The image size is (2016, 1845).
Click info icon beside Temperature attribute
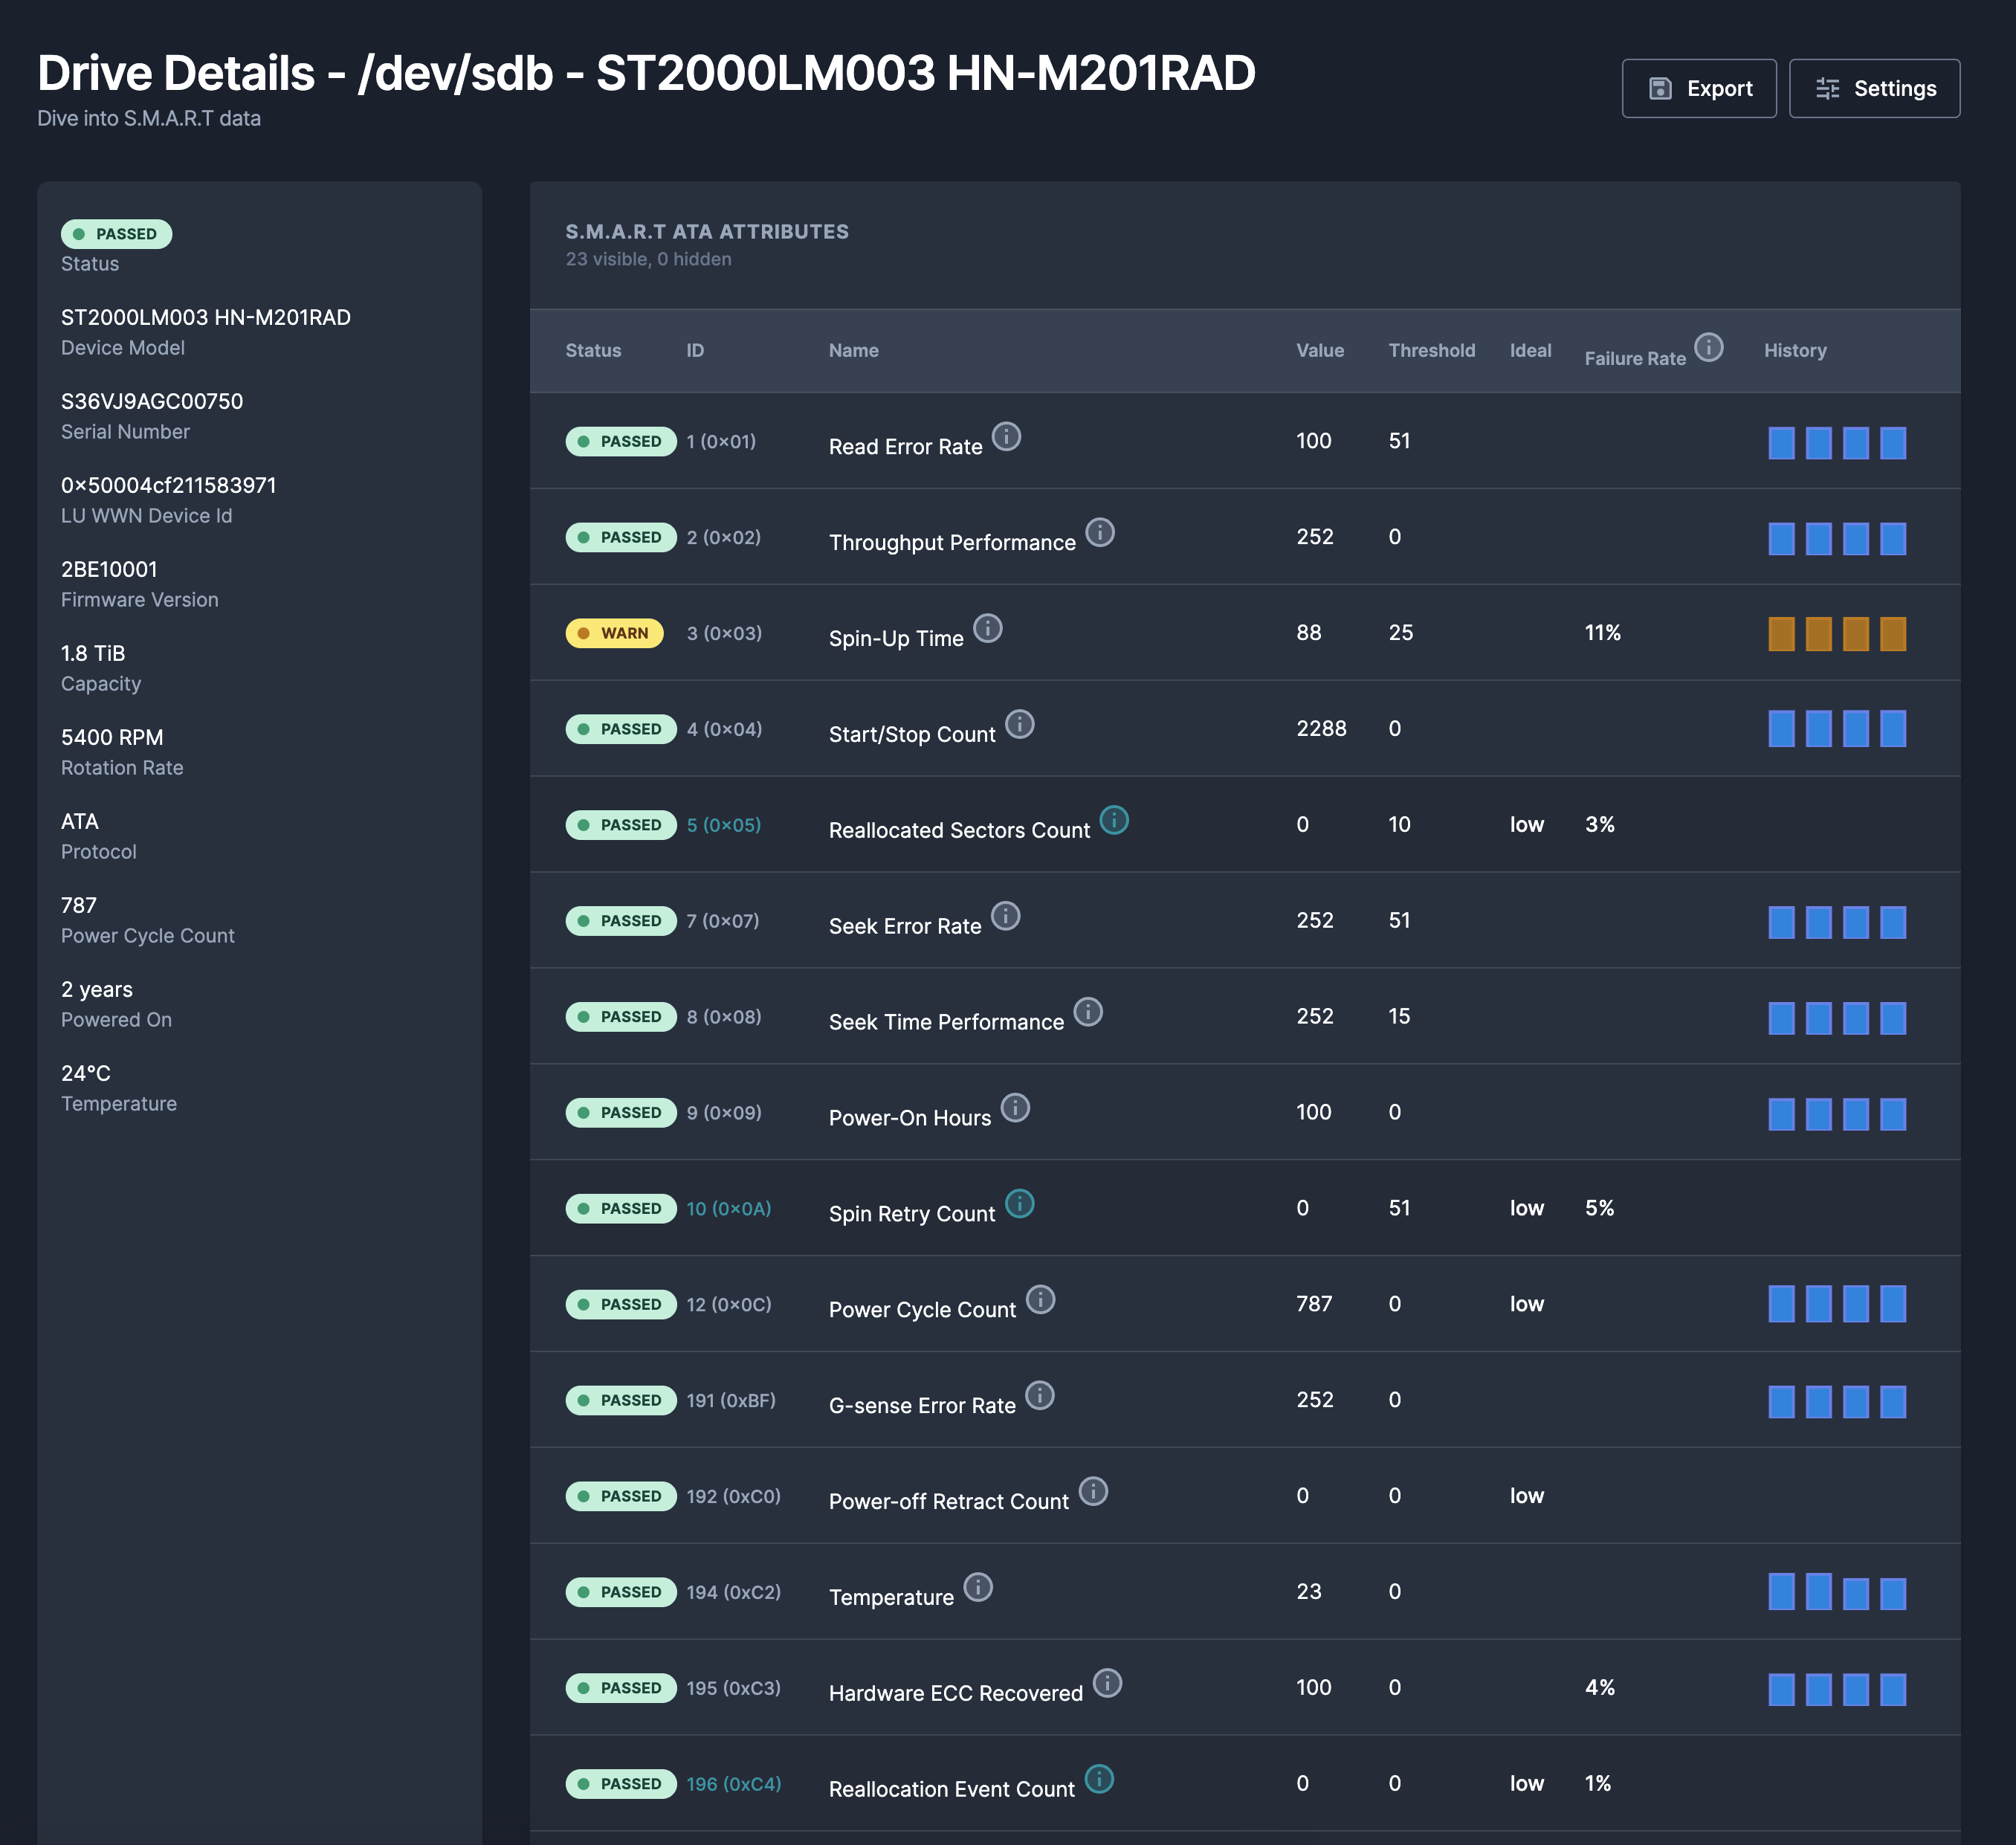[x=978, y=1587]
